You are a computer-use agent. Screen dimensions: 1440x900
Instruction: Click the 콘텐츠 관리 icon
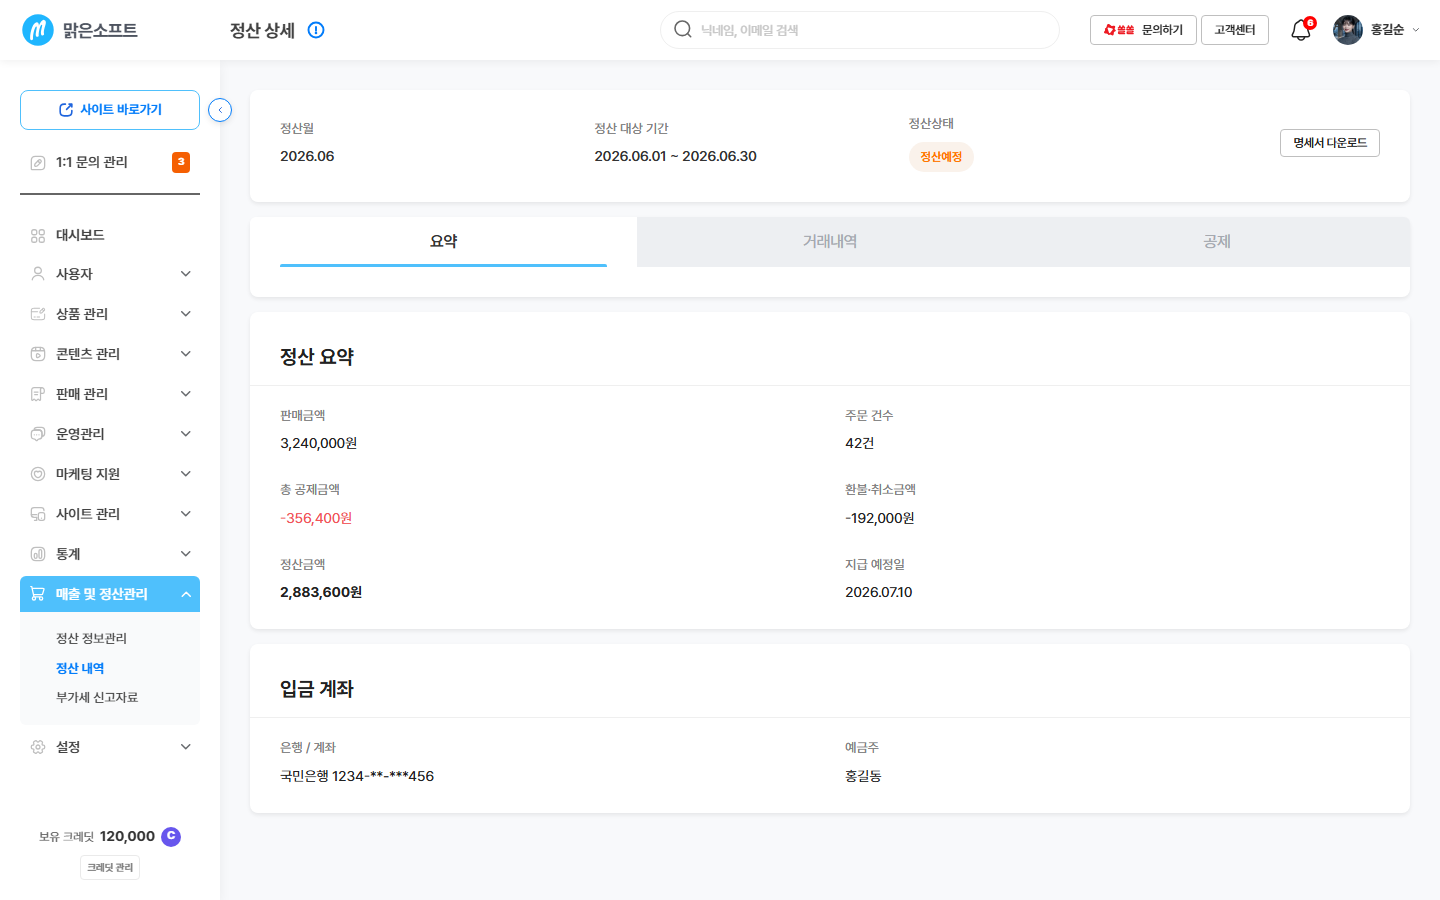[x=38, y=354]
